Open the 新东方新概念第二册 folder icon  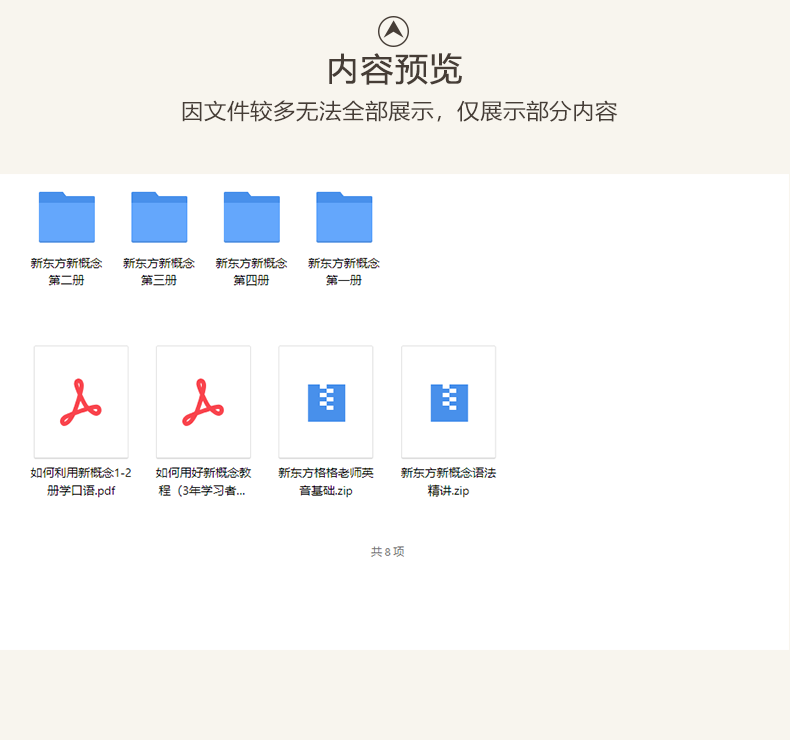67,217
